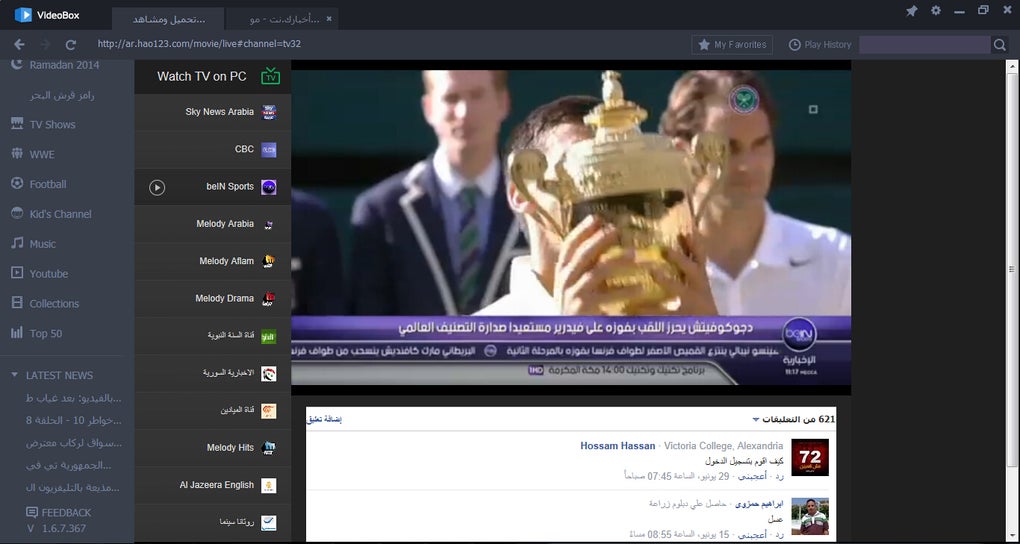Screen dimensions: 1020x544
Task: Close the second browser tab
Action: (x=329, y=19)
